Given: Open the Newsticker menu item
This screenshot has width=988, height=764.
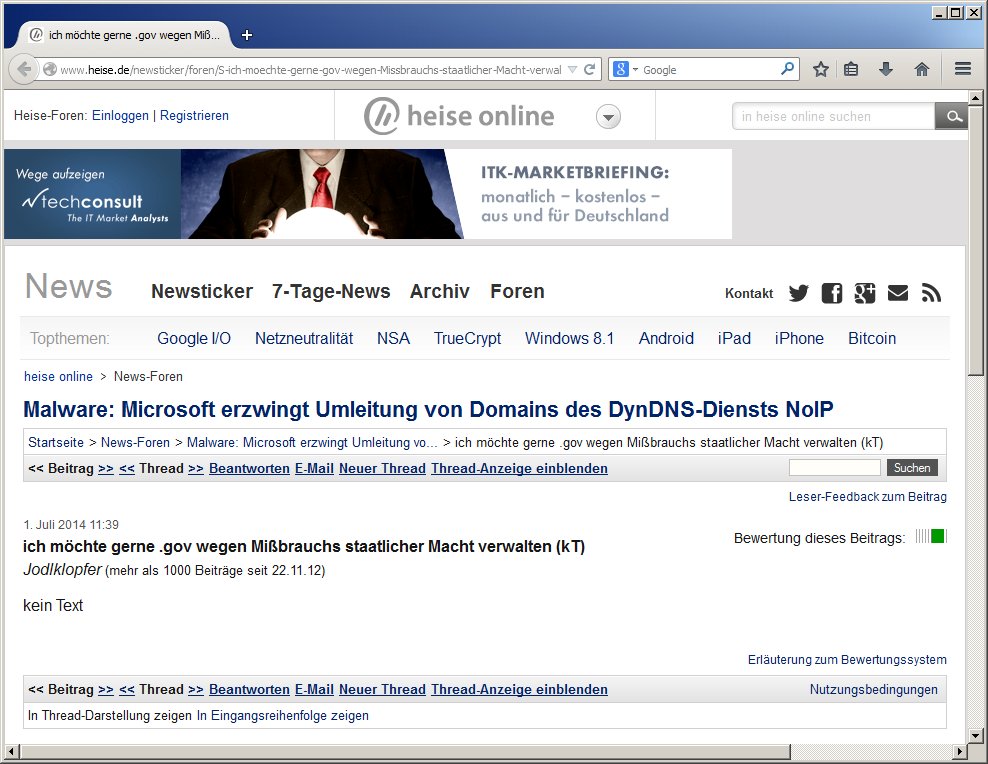Looking at the screenshot, I should click(202, 292).
